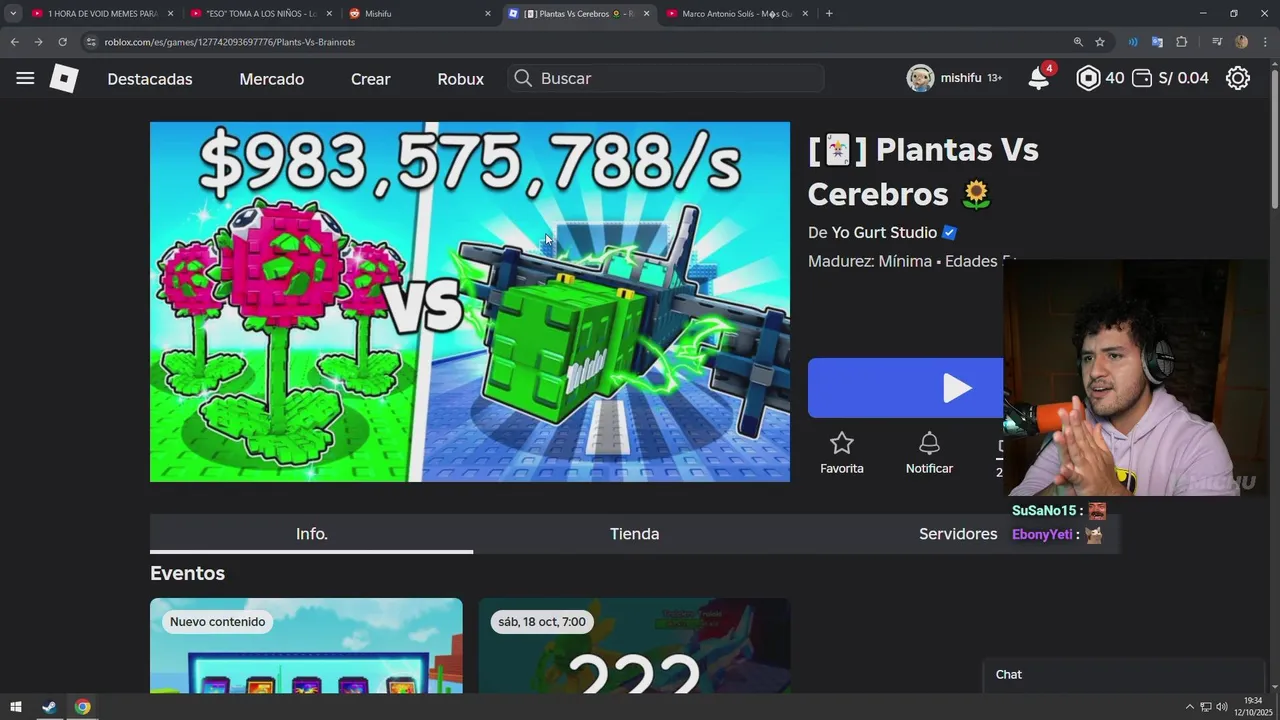Viewport: 1280px width, 720px height.
Task: Select the Info. tab
Action: click(312, 534)
